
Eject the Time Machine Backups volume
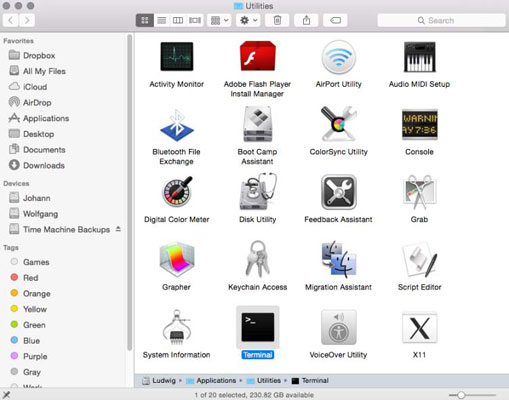tap(118, 229)
